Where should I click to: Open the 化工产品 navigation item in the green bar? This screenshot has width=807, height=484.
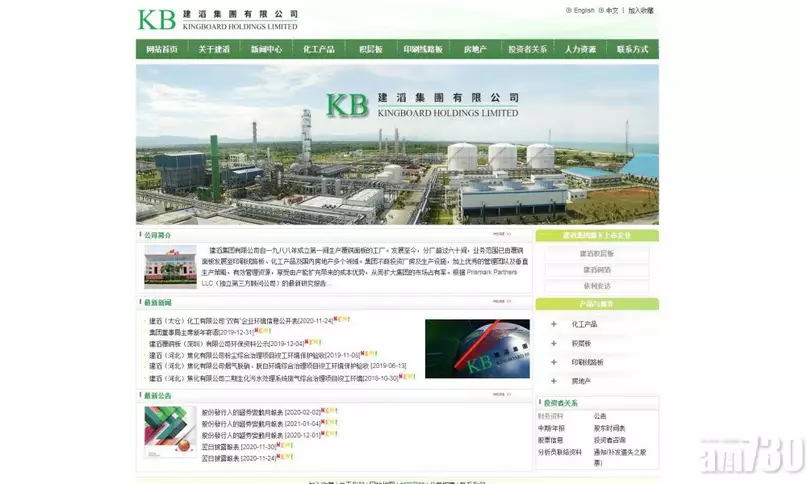319,49
